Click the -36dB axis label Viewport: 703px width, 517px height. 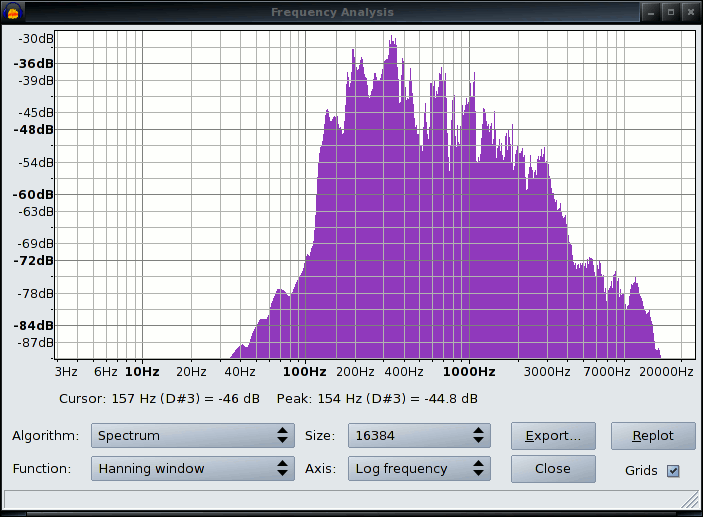point(33,64)
